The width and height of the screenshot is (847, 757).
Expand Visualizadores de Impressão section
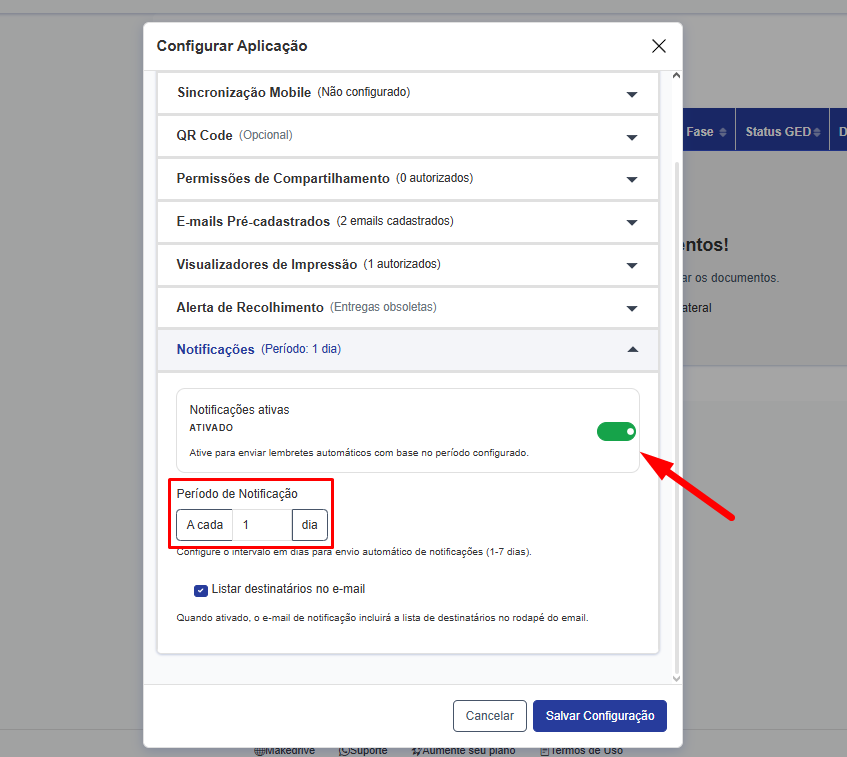click(x=631, y=265)
